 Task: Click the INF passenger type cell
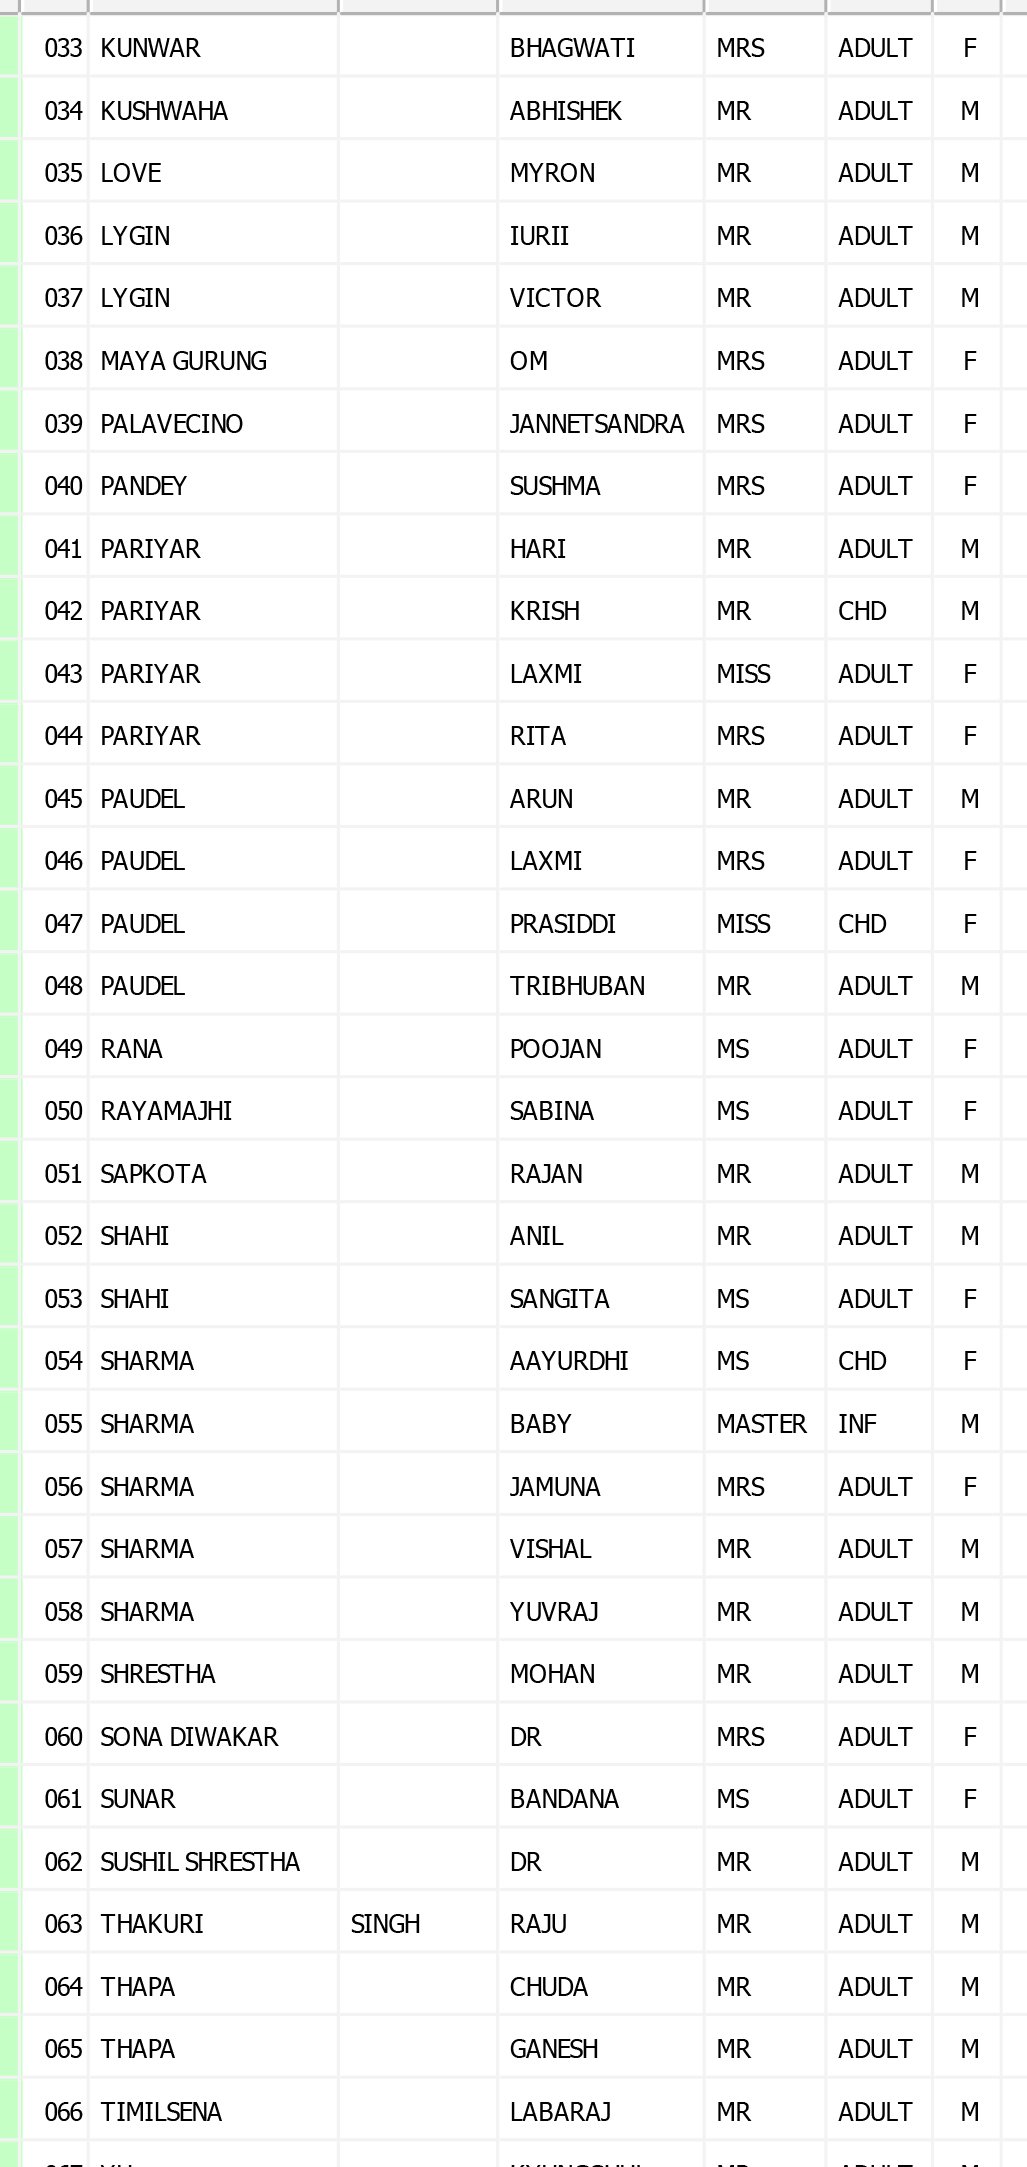coord(857,1424)
